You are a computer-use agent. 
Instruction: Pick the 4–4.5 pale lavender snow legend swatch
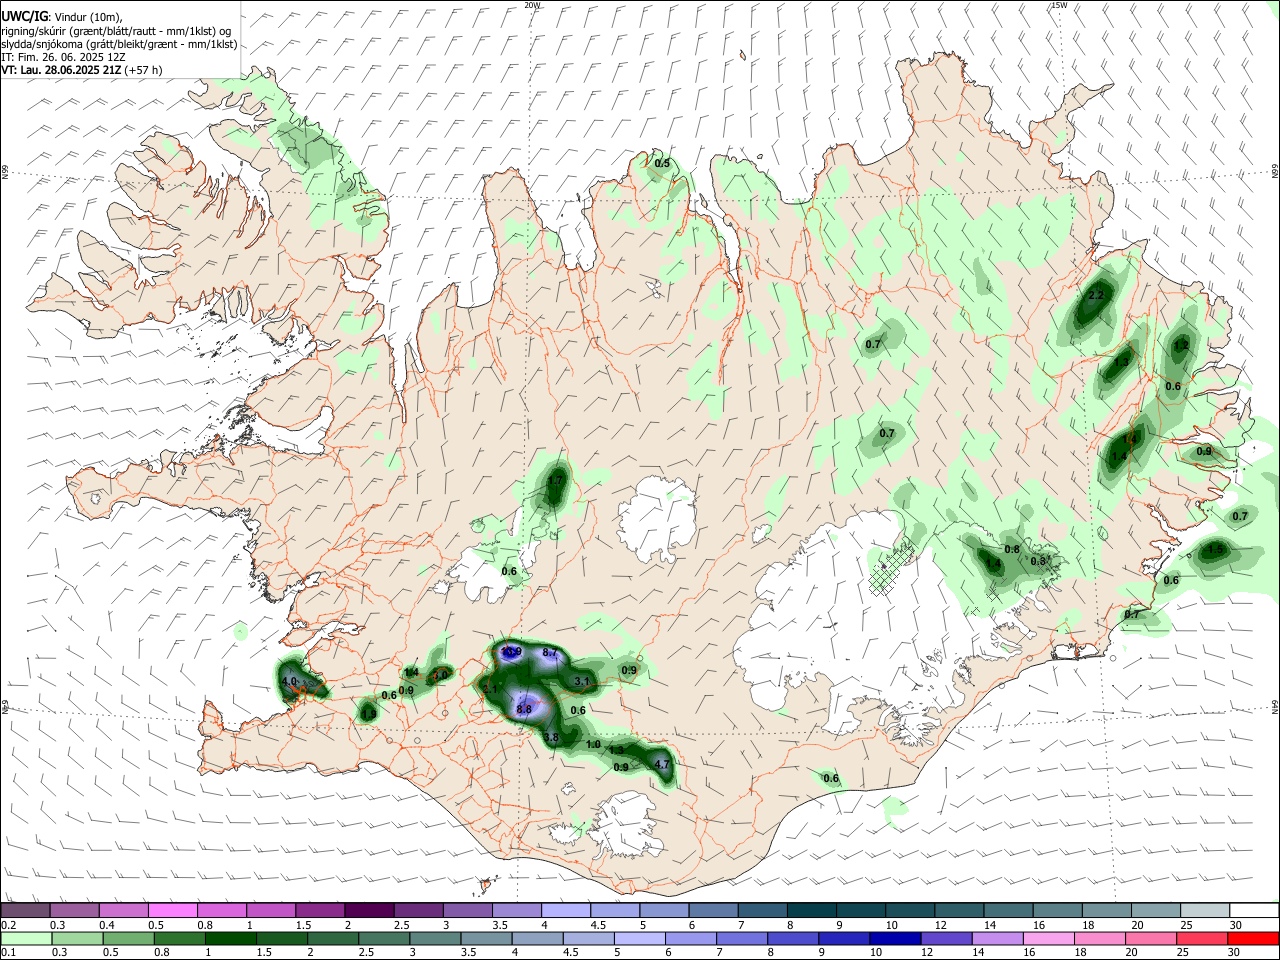pyautogui.click(x=566, y=910)
